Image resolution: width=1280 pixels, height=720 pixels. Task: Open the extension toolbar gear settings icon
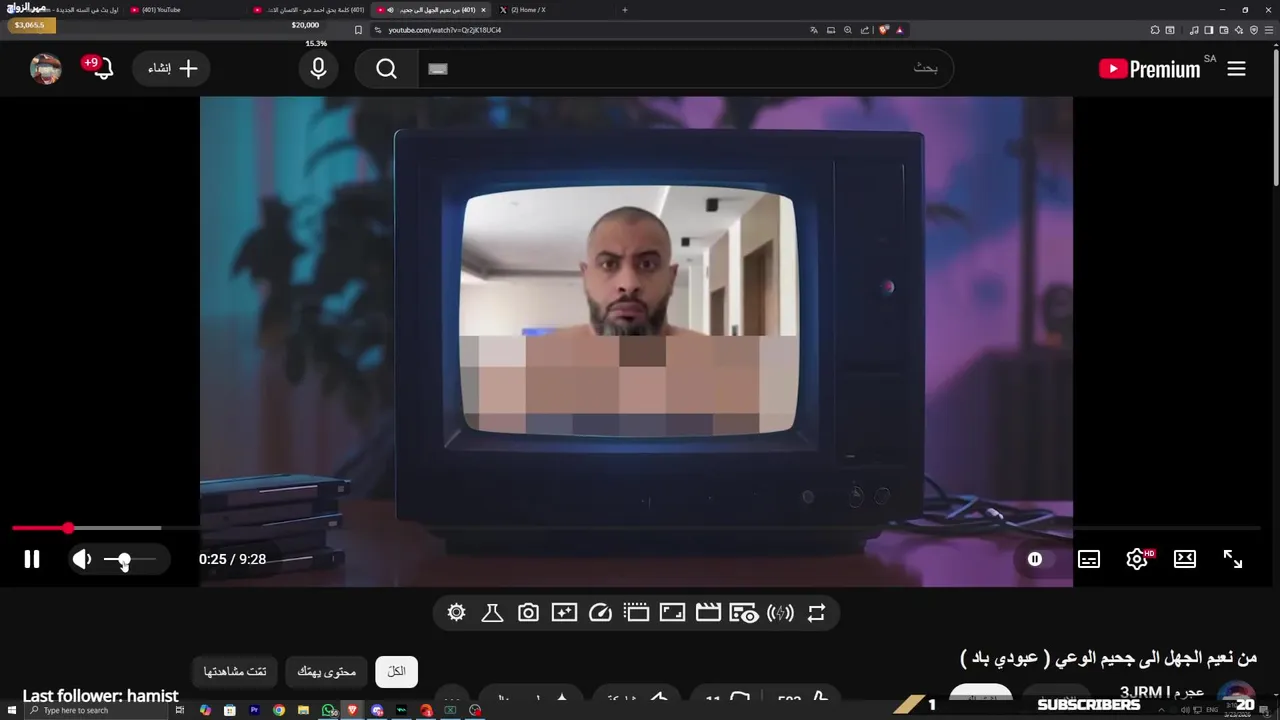[457, 613]
